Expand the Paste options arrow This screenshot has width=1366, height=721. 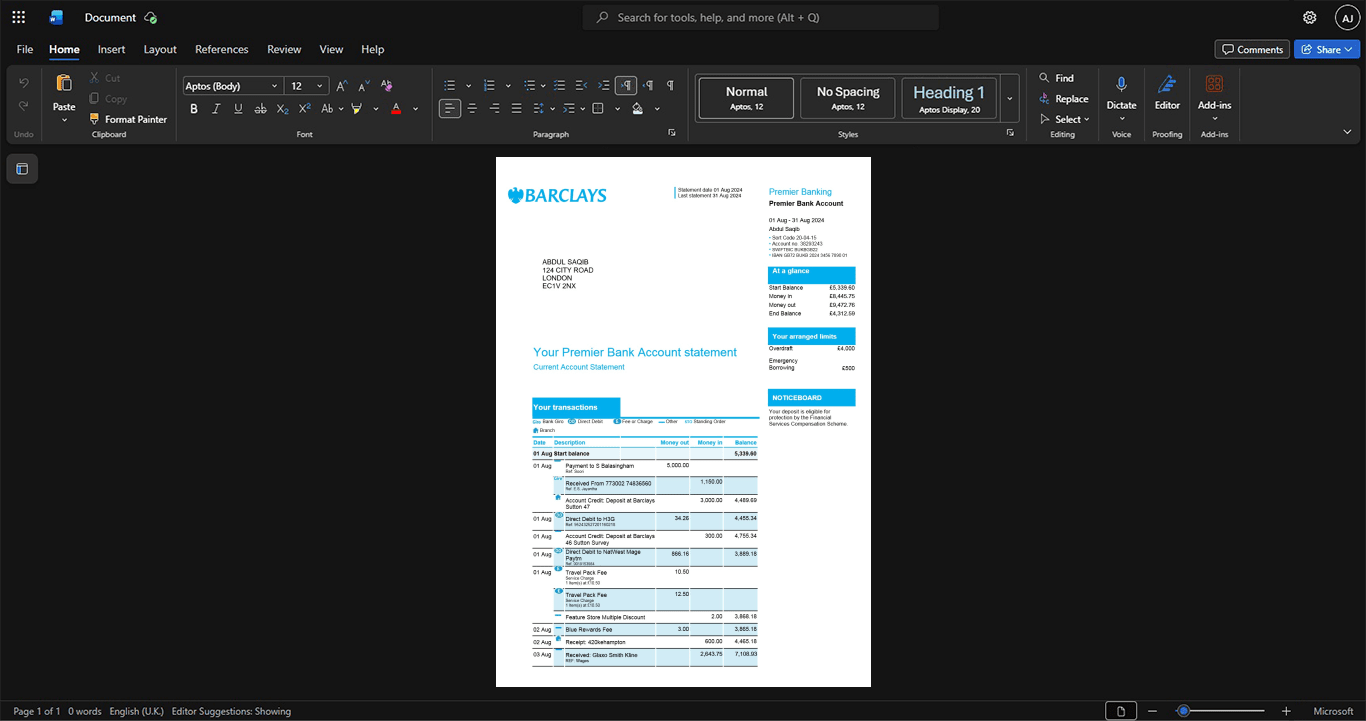tap(64, 120)
